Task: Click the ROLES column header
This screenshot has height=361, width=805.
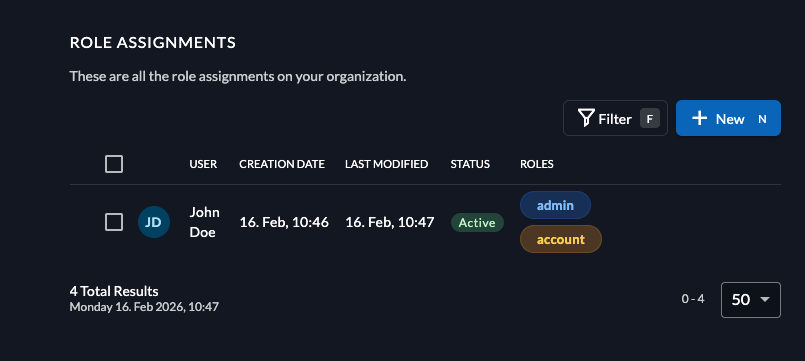Action: click(537, 164)
